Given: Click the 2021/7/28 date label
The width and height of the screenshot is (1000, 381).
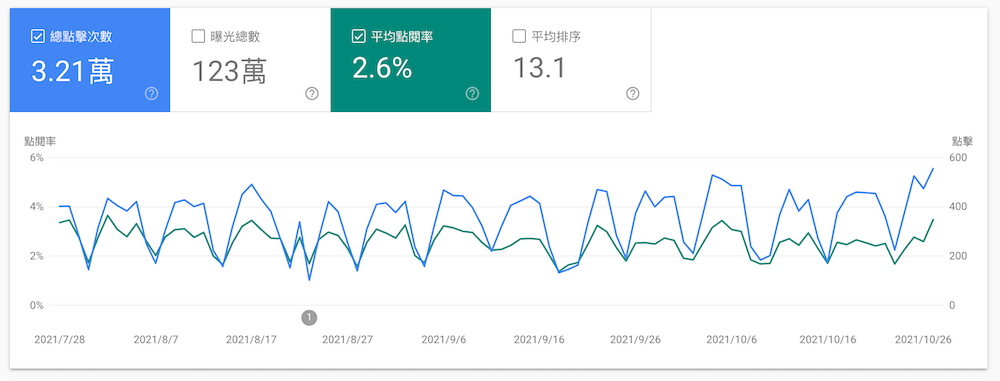Looking at the screenshot, I should click(59, 340).
